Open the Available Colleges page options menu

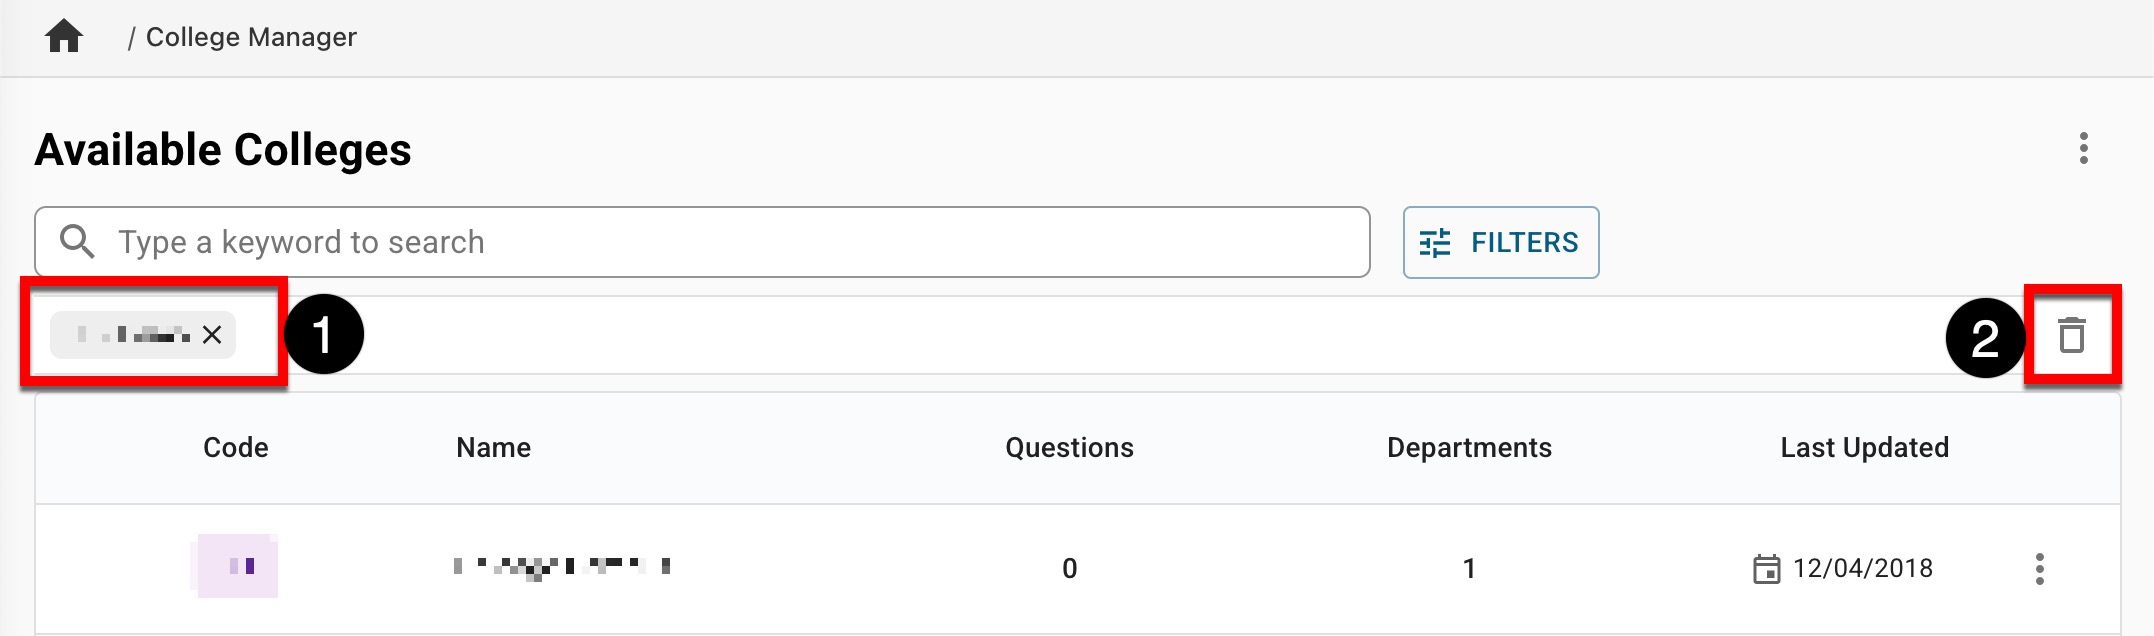[2083, 149]
